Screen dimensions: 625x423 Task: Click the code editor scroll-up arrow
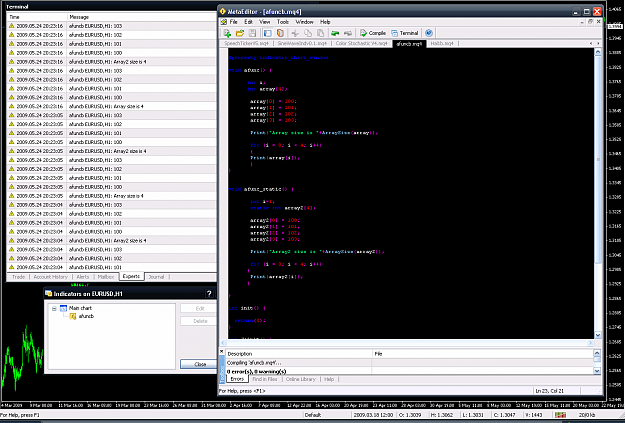coord(597,52)
